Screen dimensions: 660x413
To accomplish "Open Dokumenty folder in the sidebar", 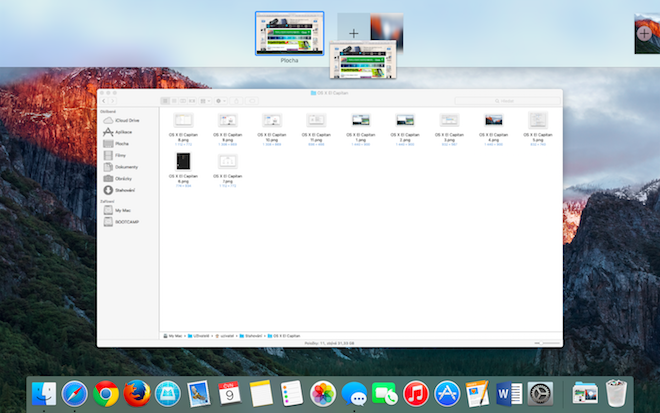I will [125, 166].
